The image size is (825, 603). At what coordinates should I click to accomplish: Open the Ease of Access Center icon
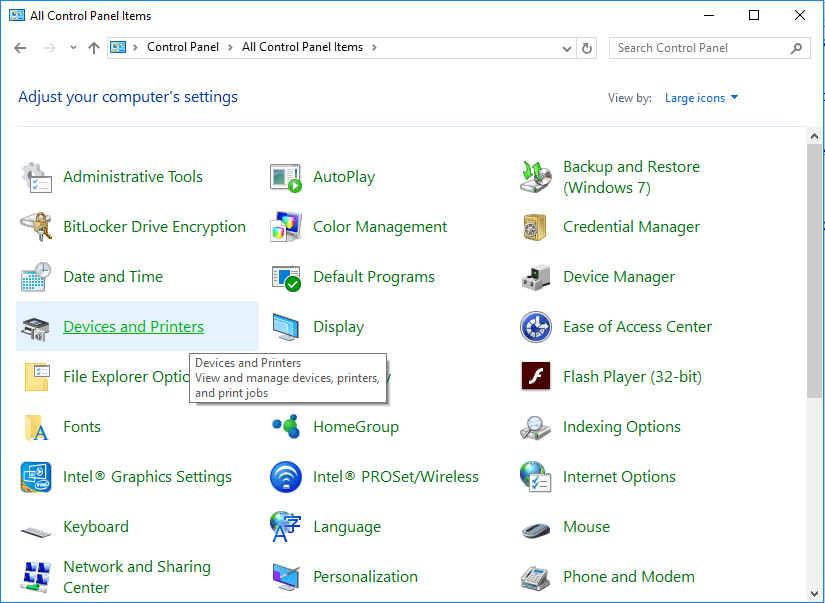pos(536,327)
